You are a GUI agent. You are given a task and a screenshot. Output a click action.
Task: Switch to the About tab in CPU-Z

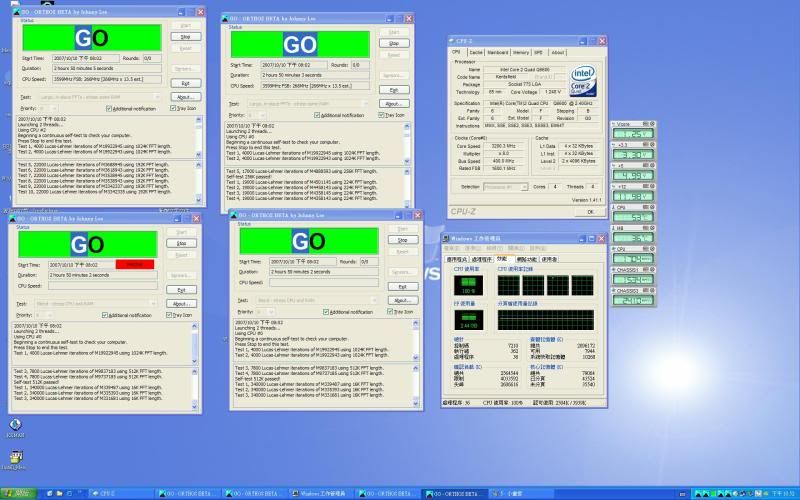558,52
